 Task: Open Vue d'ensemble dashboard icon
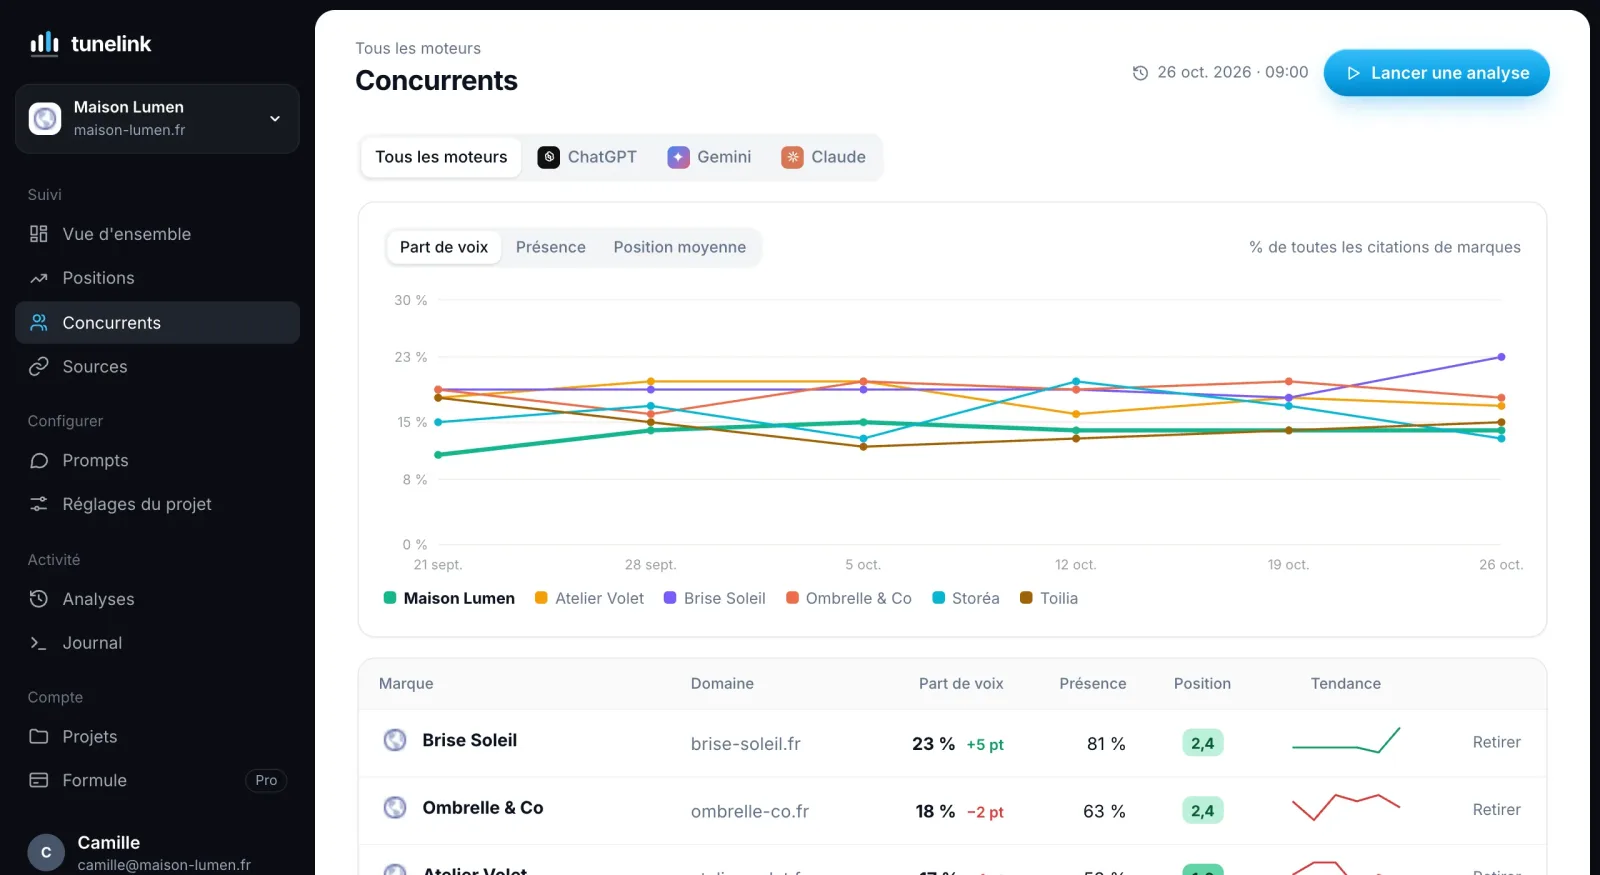[x=39, y=234]
